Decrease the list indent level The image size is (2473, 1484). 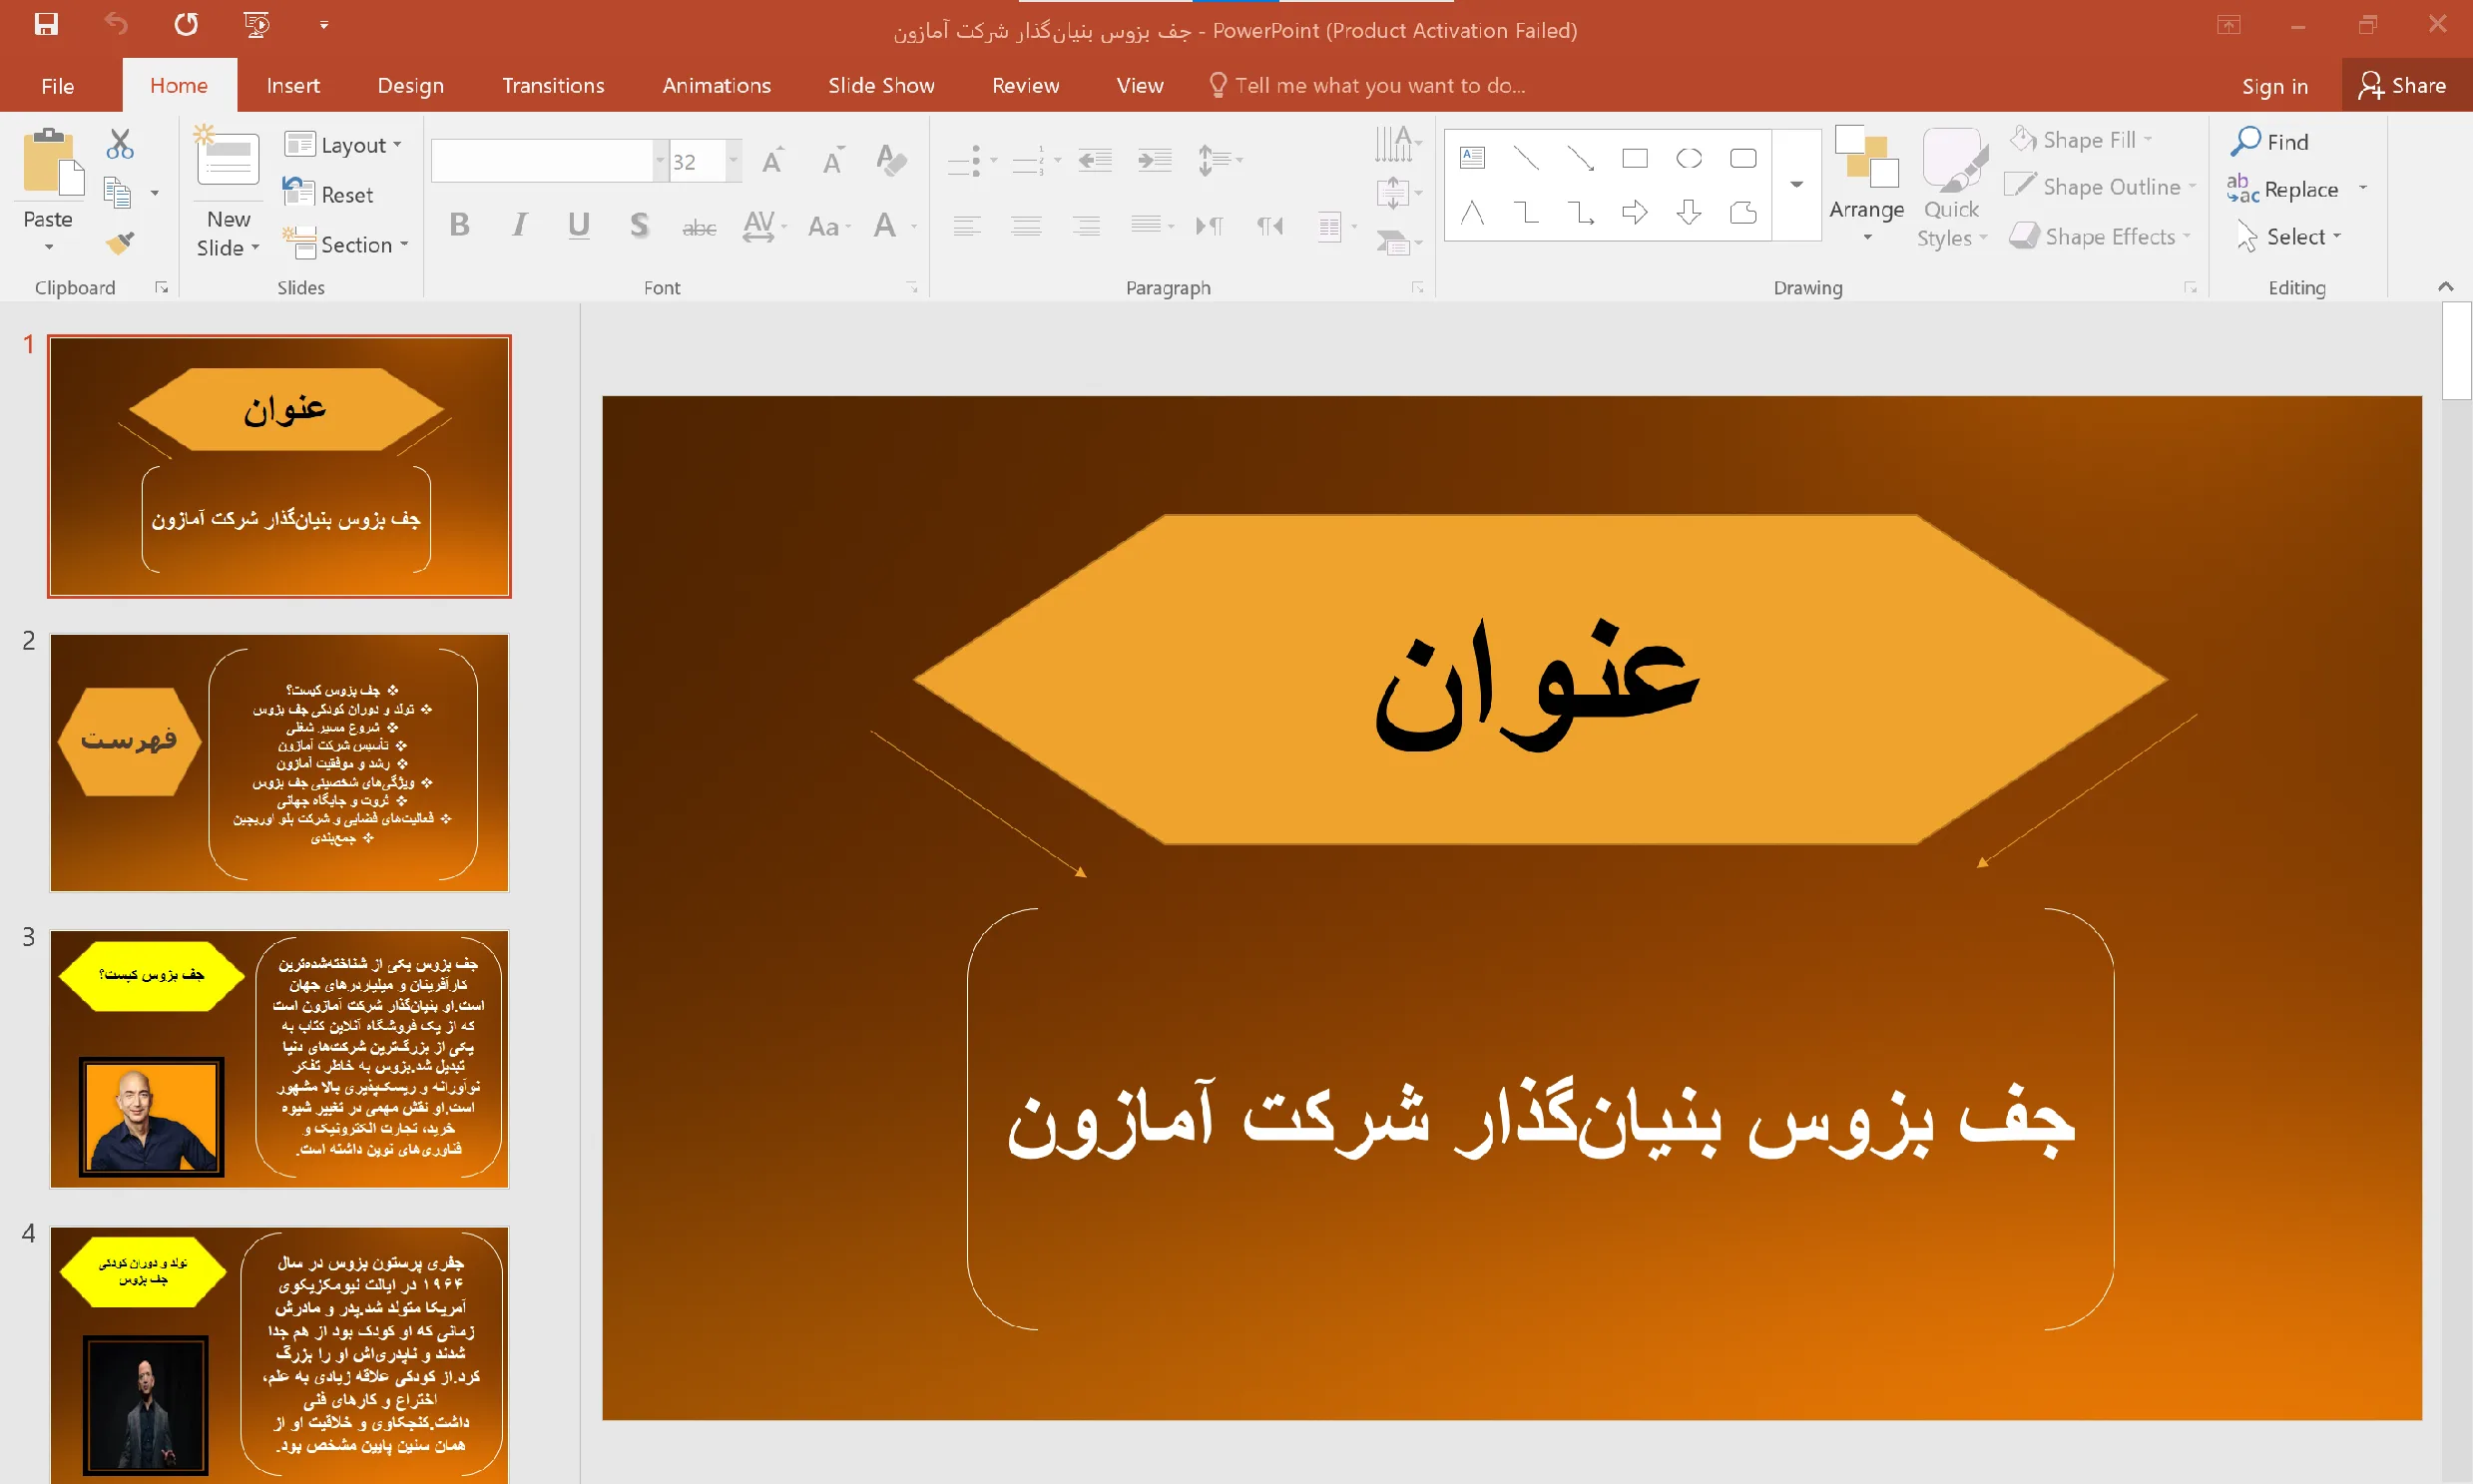(x=1095, y=160)
